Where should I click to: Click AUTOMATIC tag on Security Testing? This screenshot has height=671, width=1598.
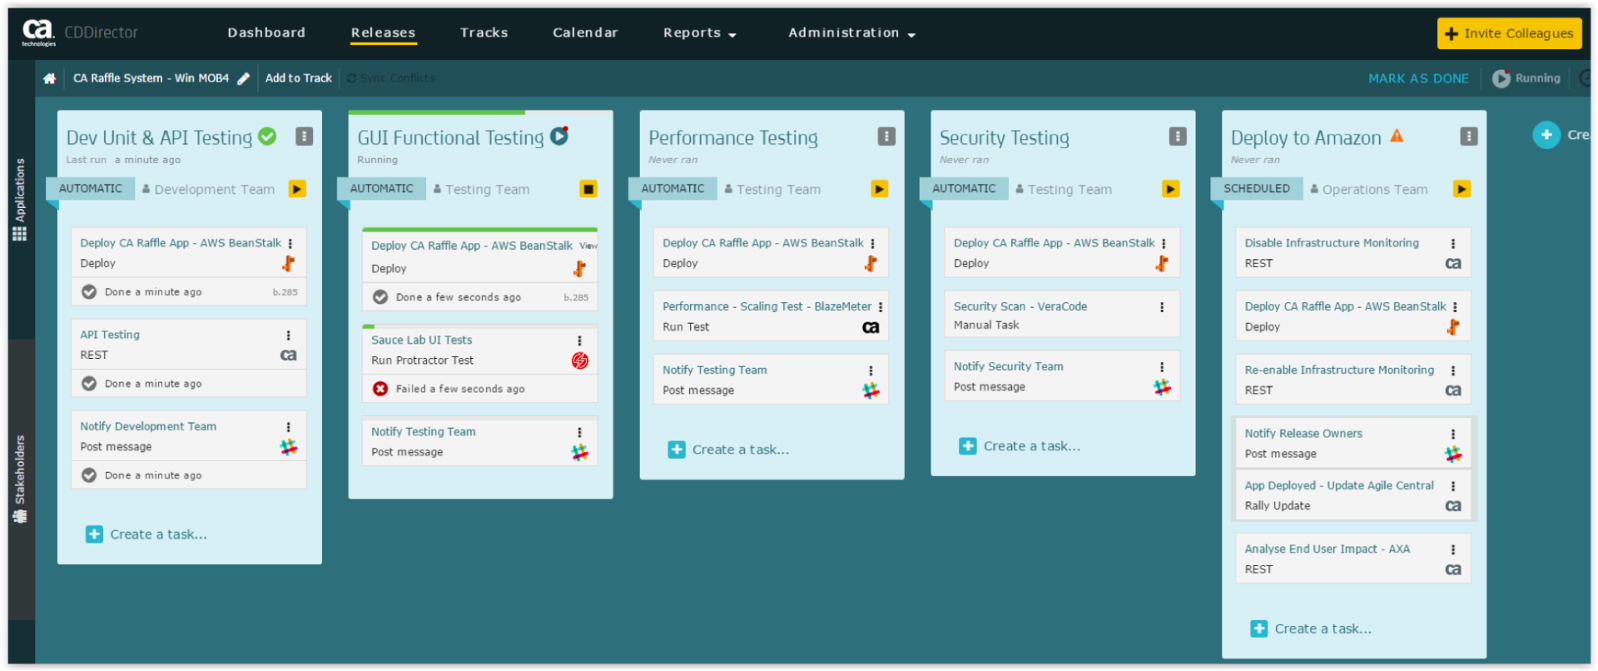tap(964, 188)
